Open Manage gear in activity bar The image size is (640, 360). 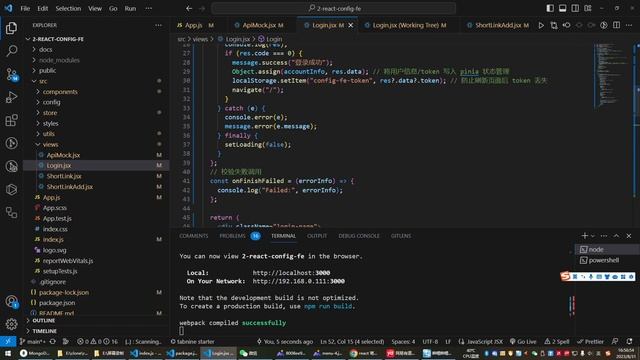[x=11, y=324]
